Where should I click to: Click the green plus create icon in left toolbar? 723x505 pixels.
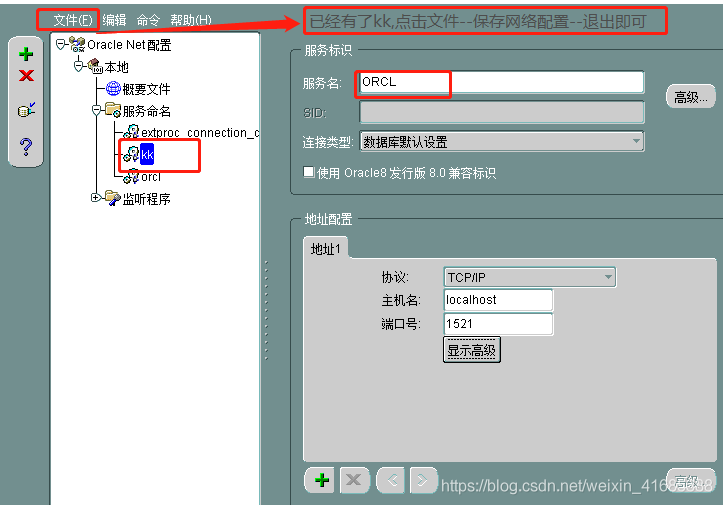pyautogui.click(x=26, y=54)
